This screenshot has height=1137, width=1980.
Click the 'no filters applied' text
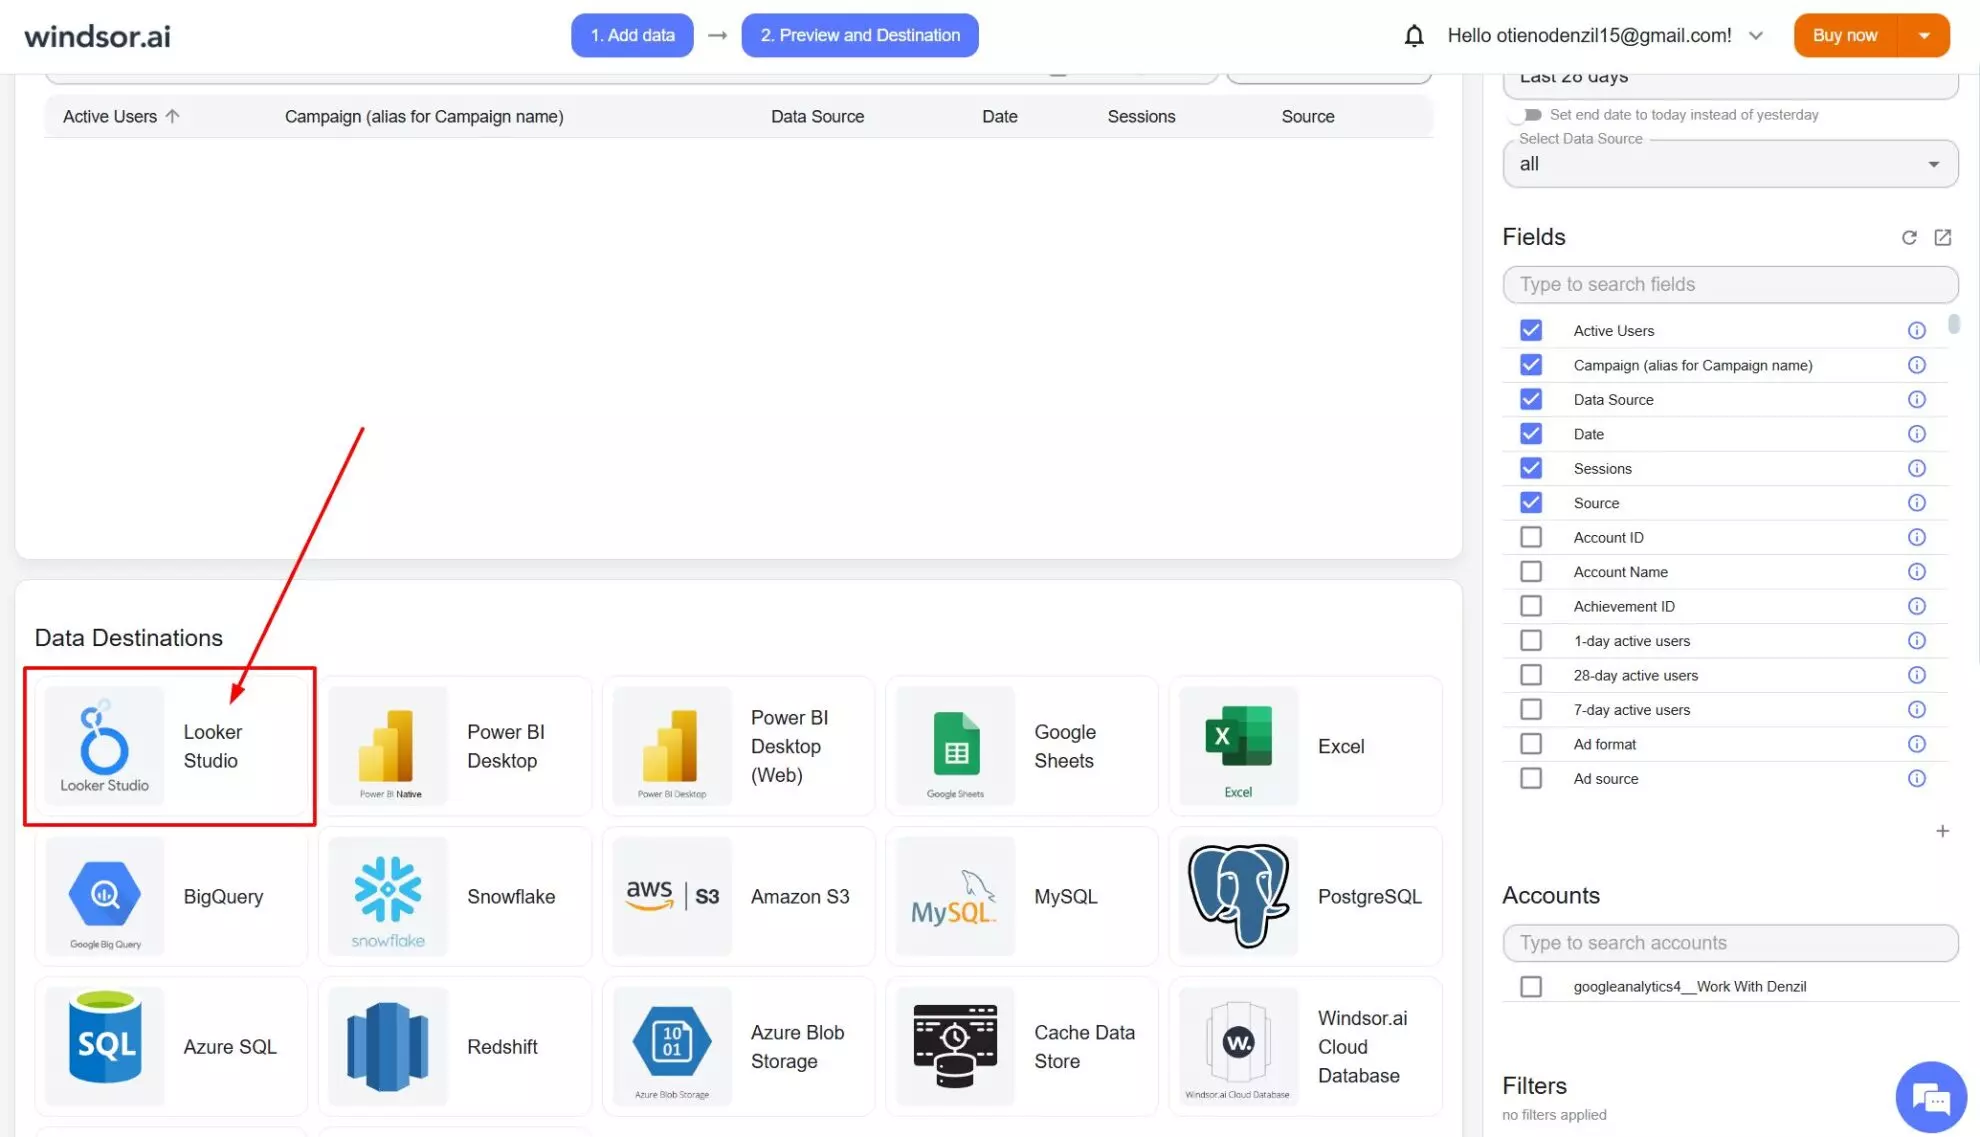coord(1554,1114)
